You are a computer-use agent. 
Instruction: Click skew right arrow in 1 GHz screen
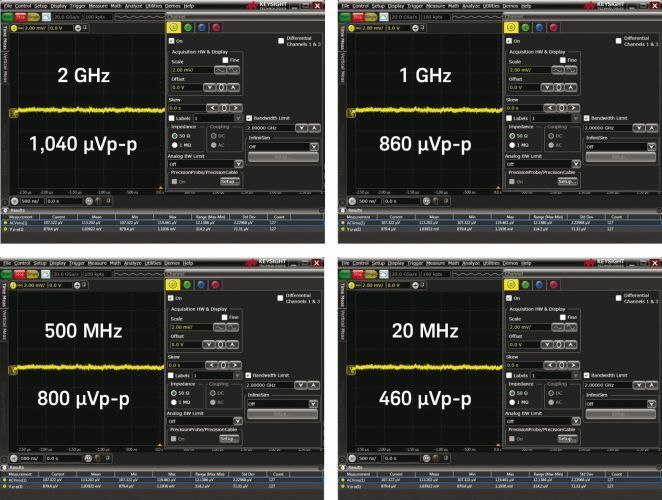(x=574, y=108)
